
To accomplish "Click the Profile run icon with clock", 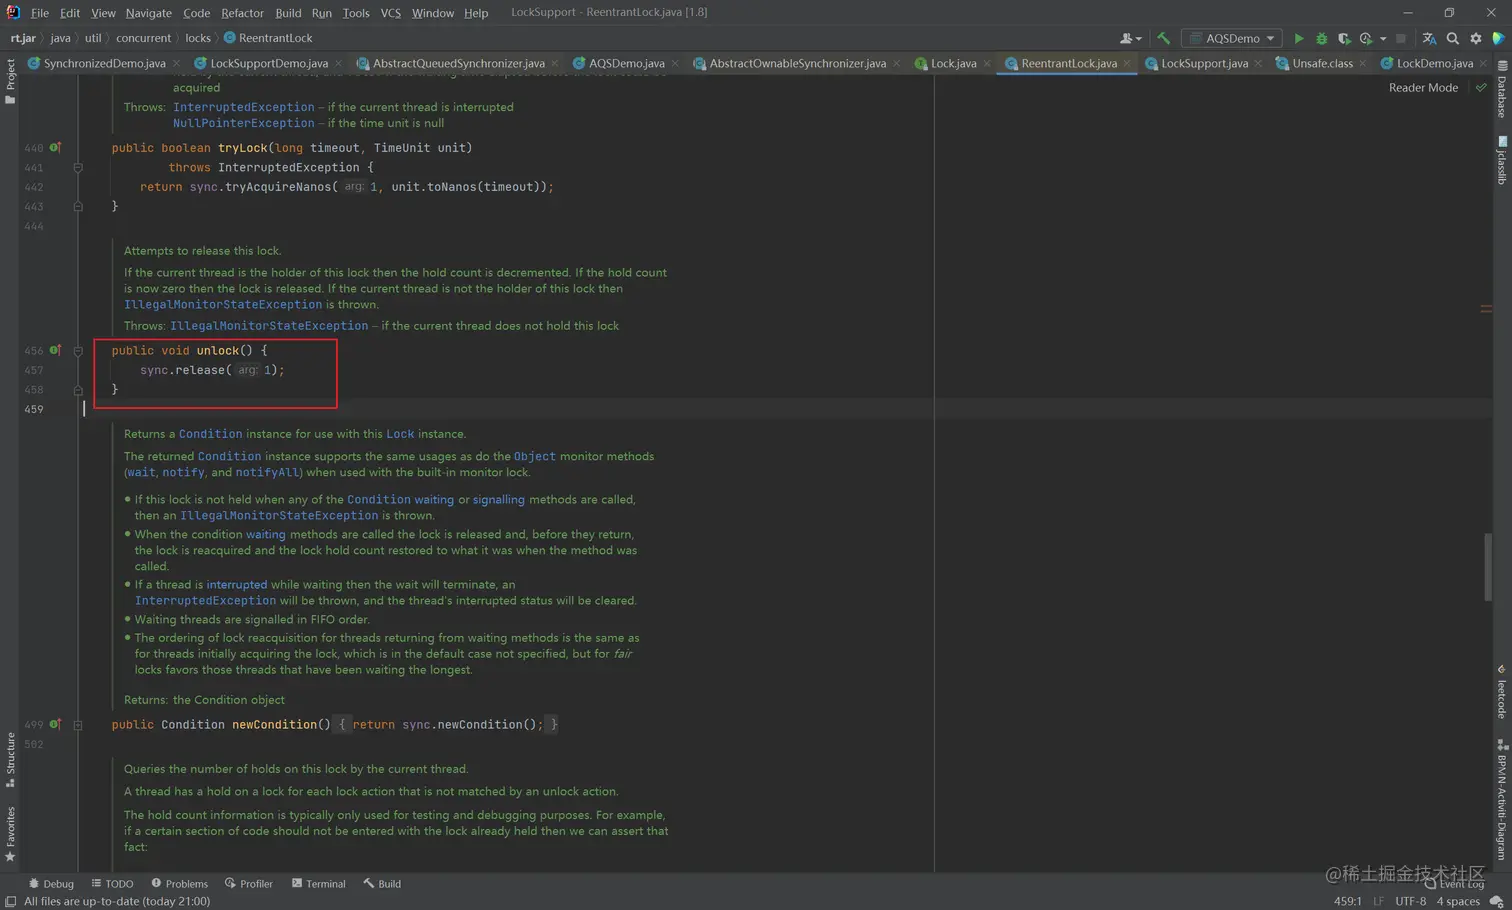I will pos(1366,38).
